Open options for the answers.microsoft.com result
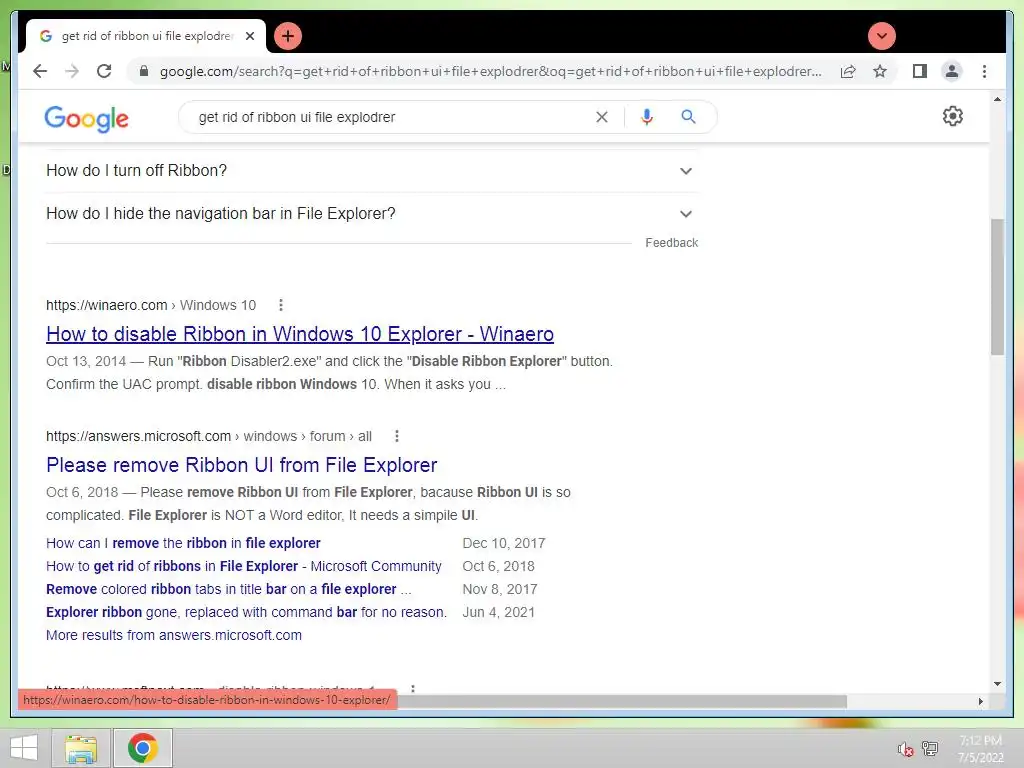 [x=396, y=436]
